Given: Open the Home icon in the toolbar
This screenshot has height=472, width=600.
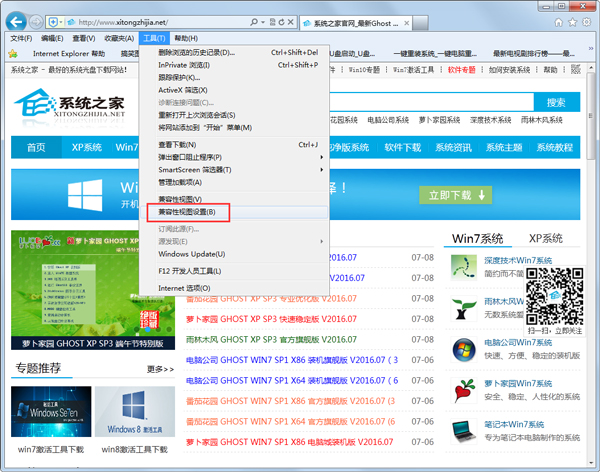Looking at the screenshot, I should (559, 23).
